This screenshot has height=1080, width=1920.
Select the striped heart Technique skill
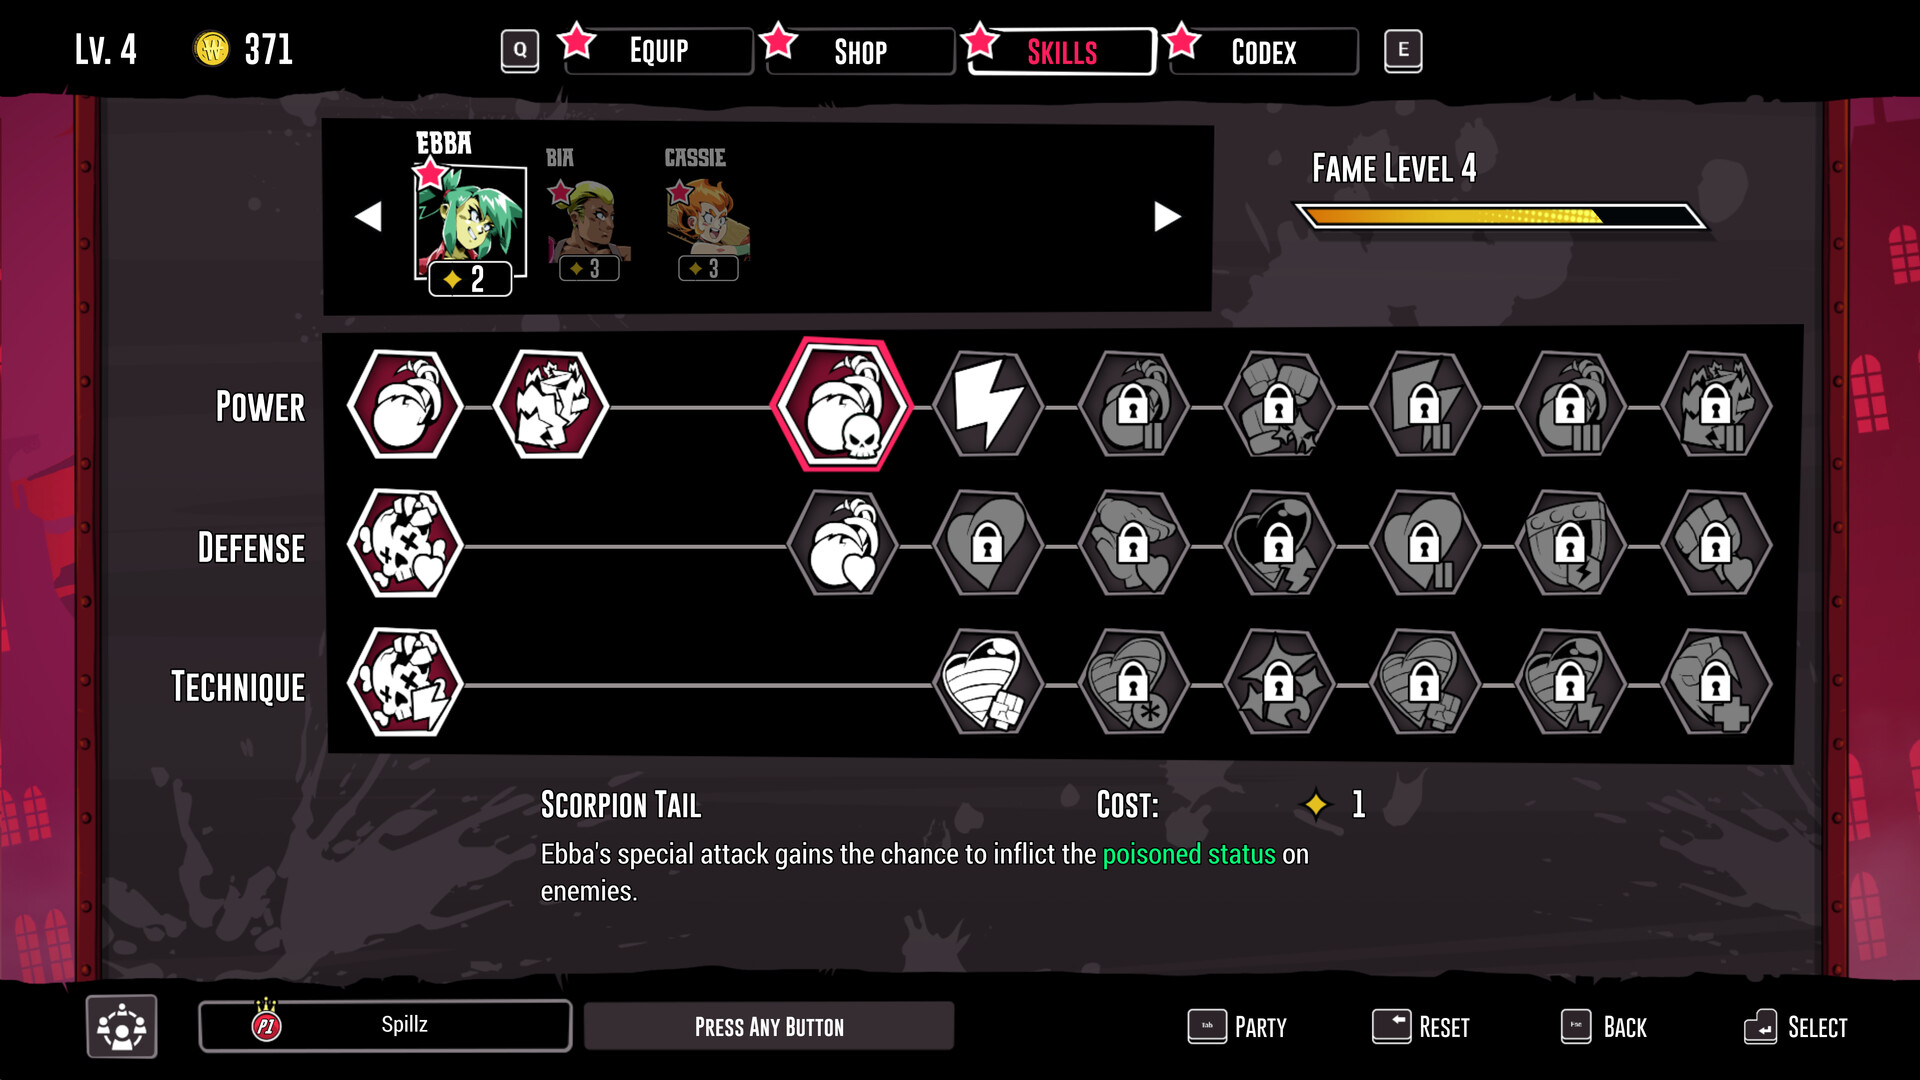pyautogui.click(x=988, y=683)
